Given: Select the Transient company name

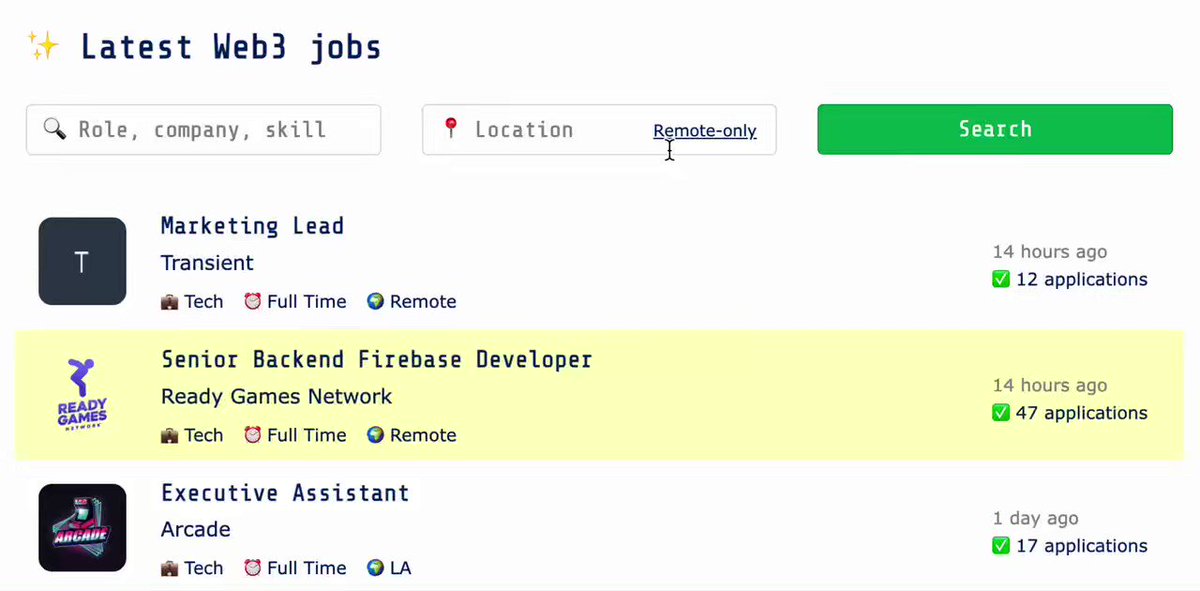Looking at the screenshot, I should coord(207,263).
